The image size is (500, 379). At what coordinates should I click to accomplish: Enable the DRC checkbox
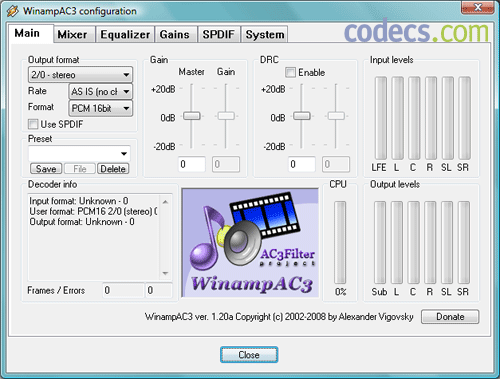click(x=290, y=72)
